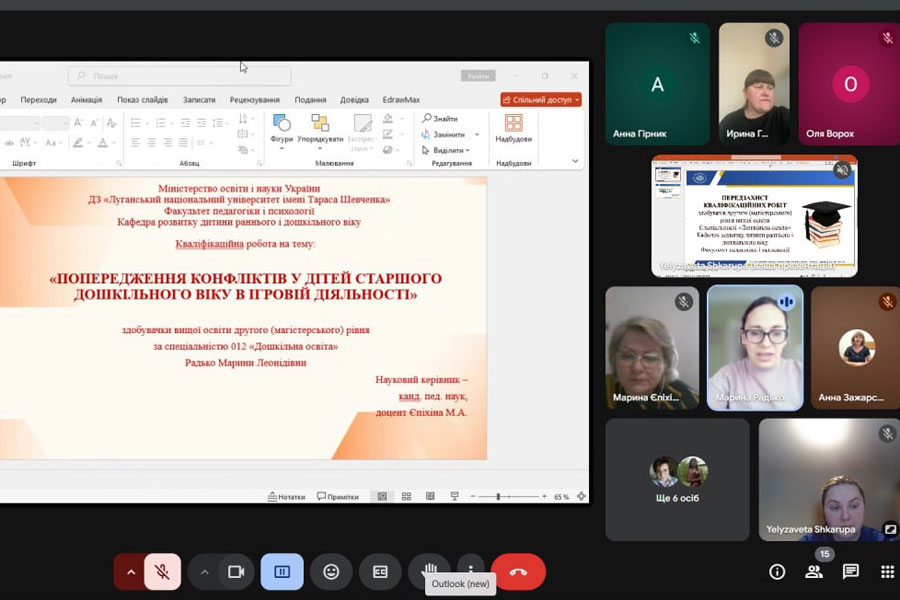Viewport: 900px width, 600px height.
Task: Click the Спільний доступ share button
Action: 541,99
